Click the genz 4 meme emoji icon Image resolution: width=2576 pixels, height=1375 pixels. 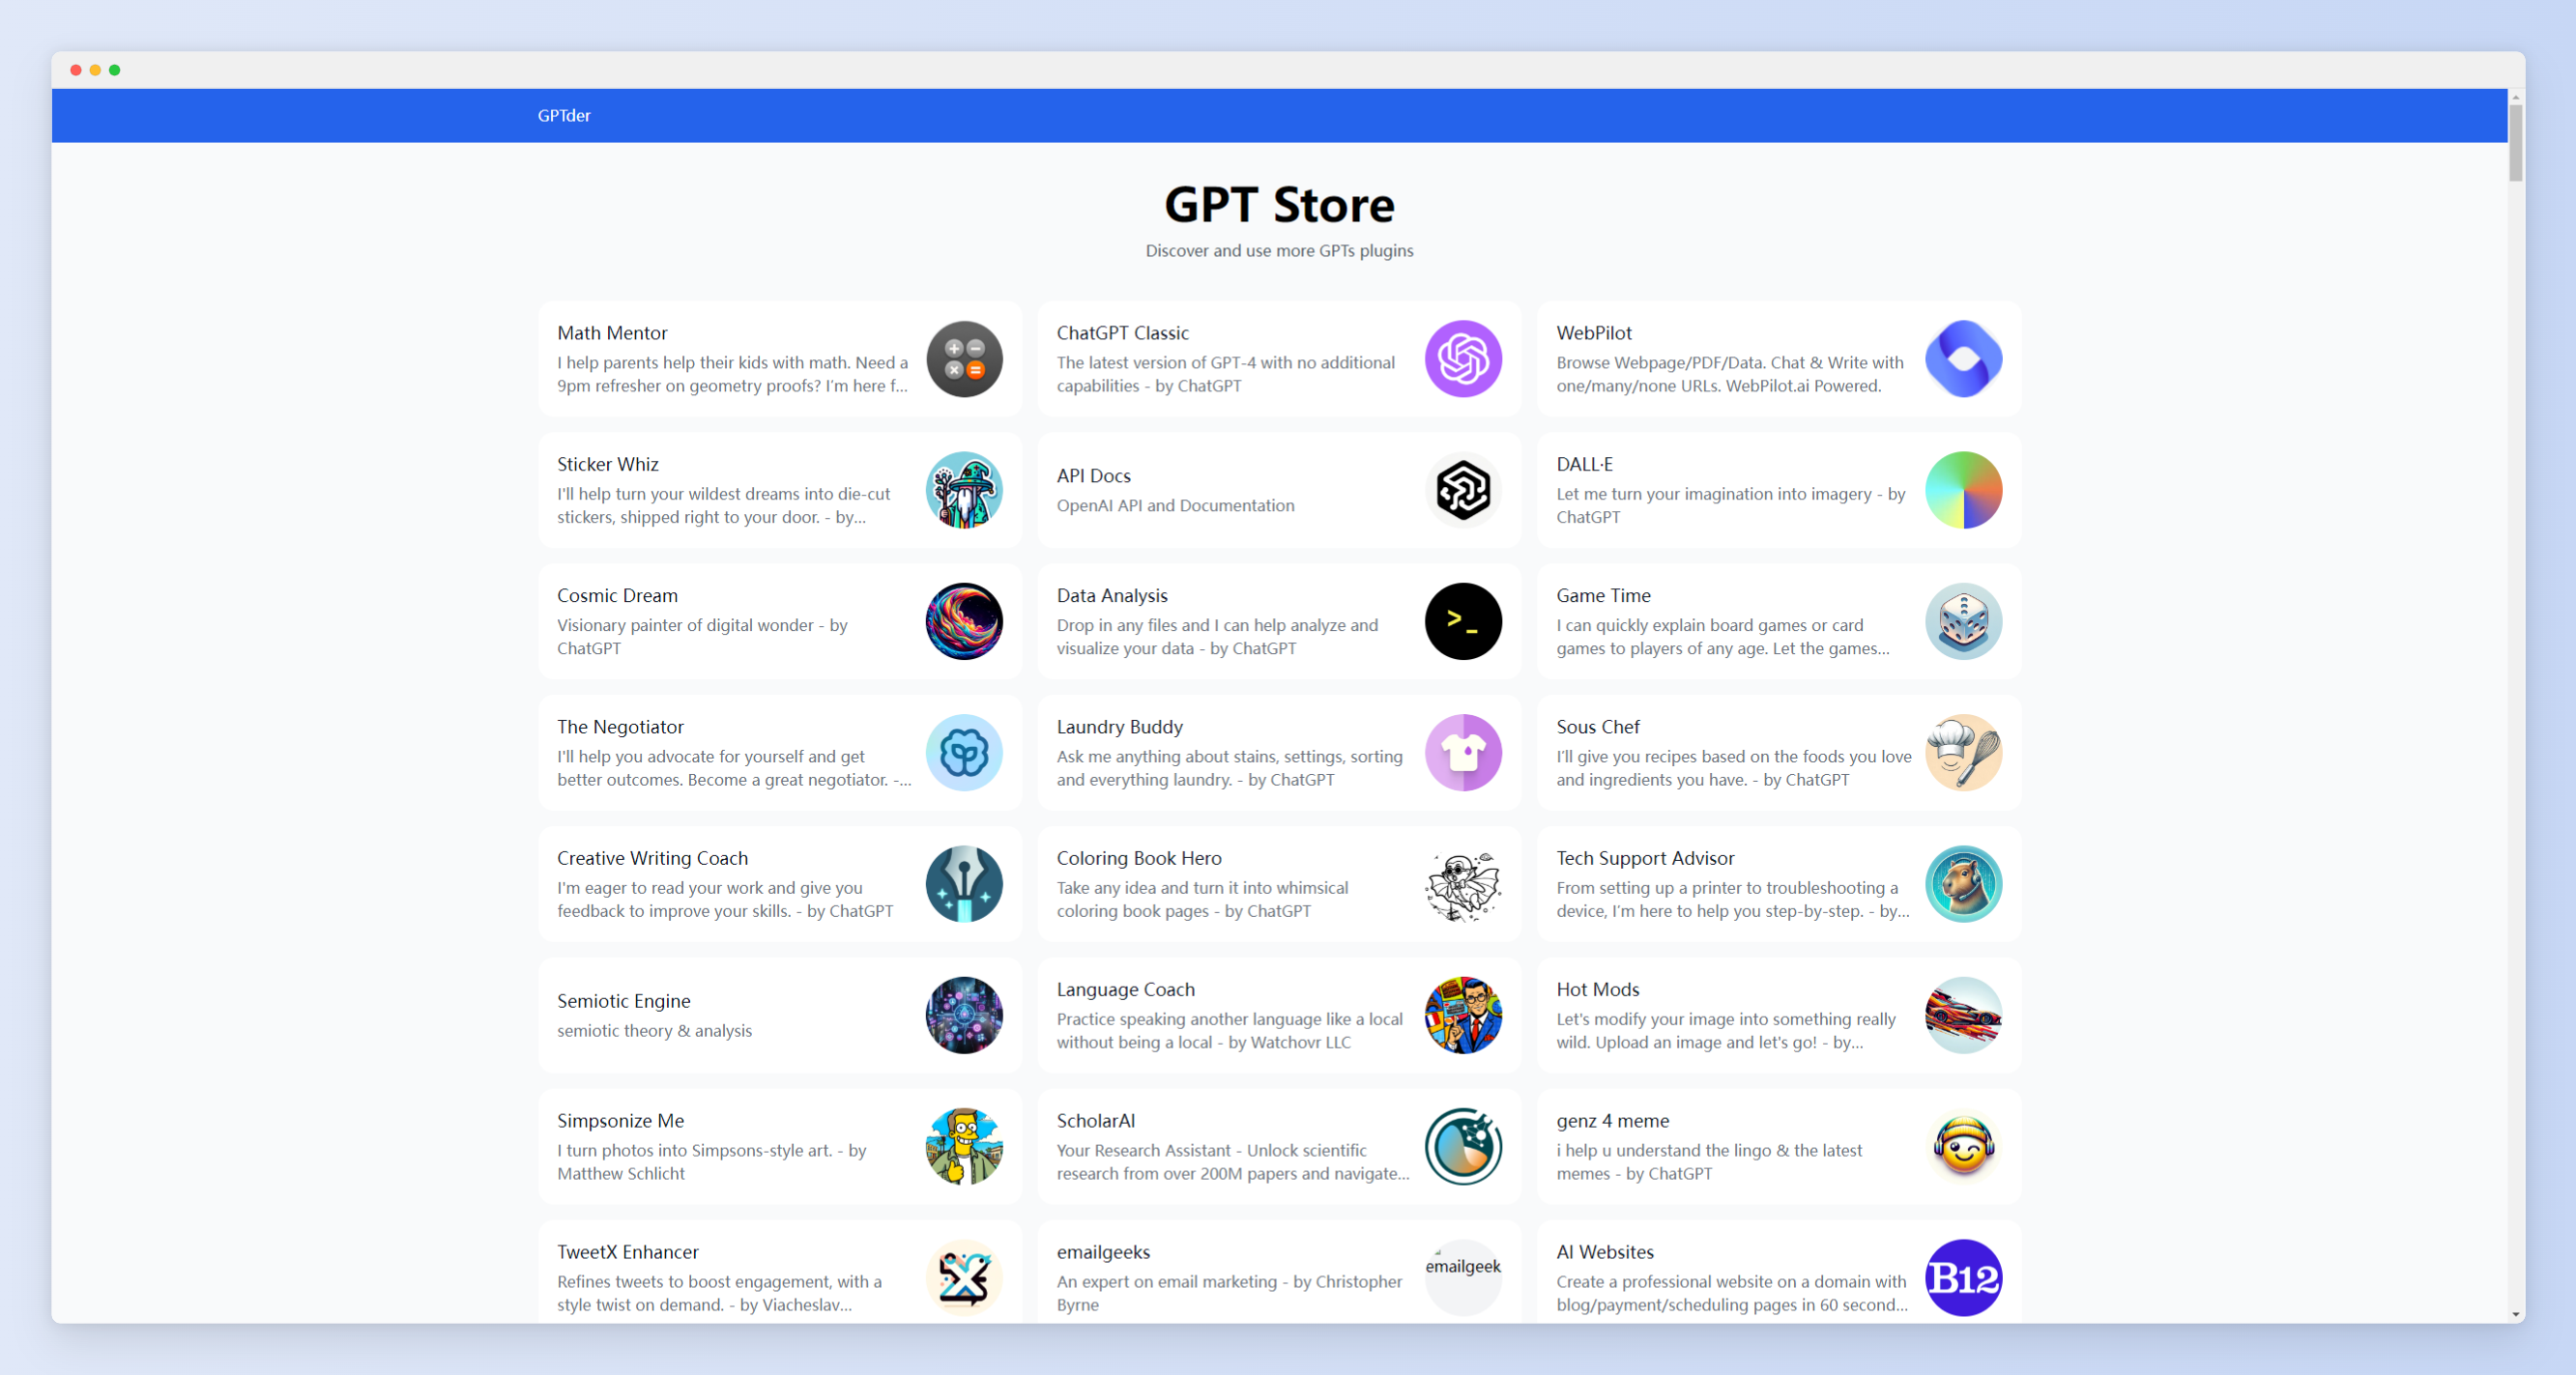tap(1963, 1146)
